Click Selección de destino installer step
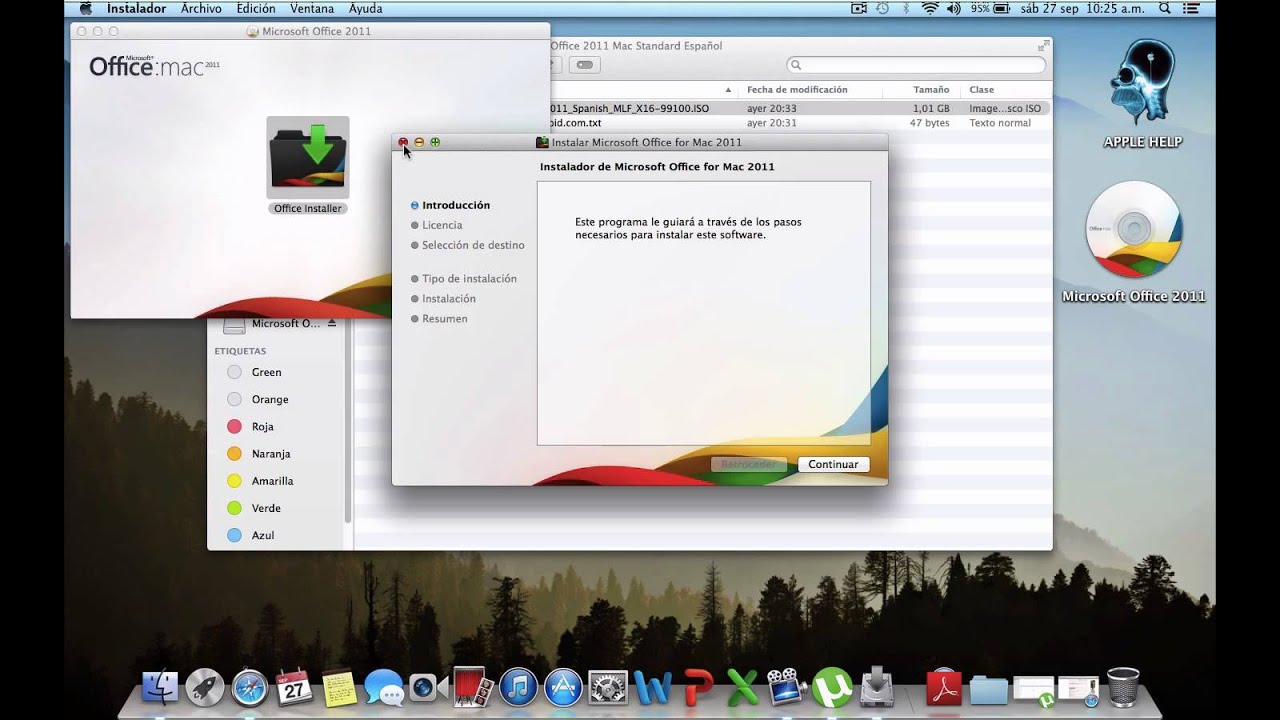 473,245
